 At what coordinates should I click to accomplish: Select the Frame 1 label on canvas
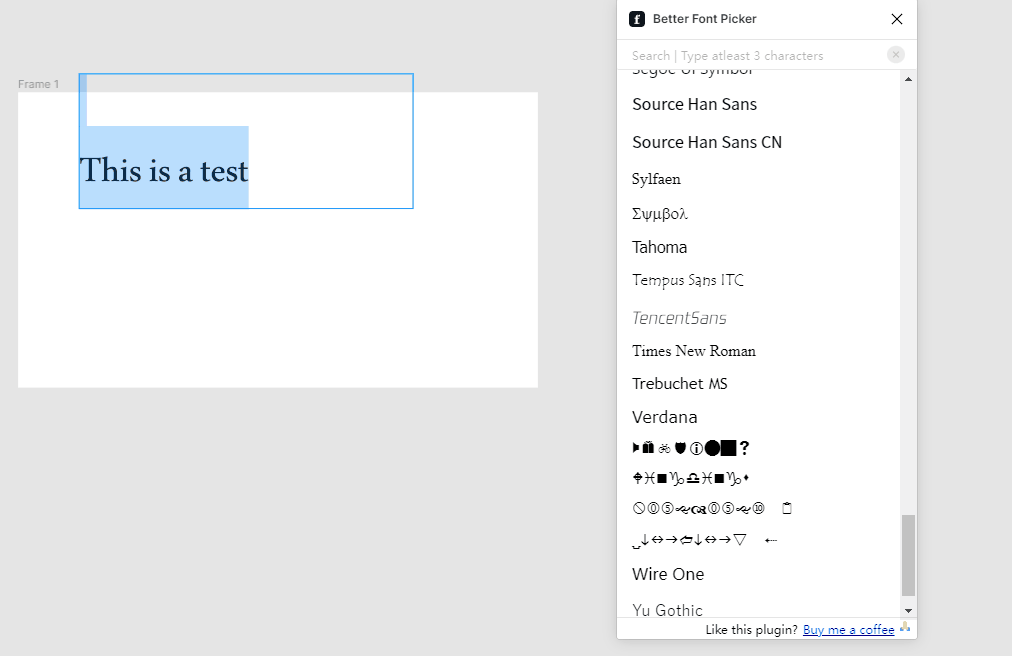(38, 84)
